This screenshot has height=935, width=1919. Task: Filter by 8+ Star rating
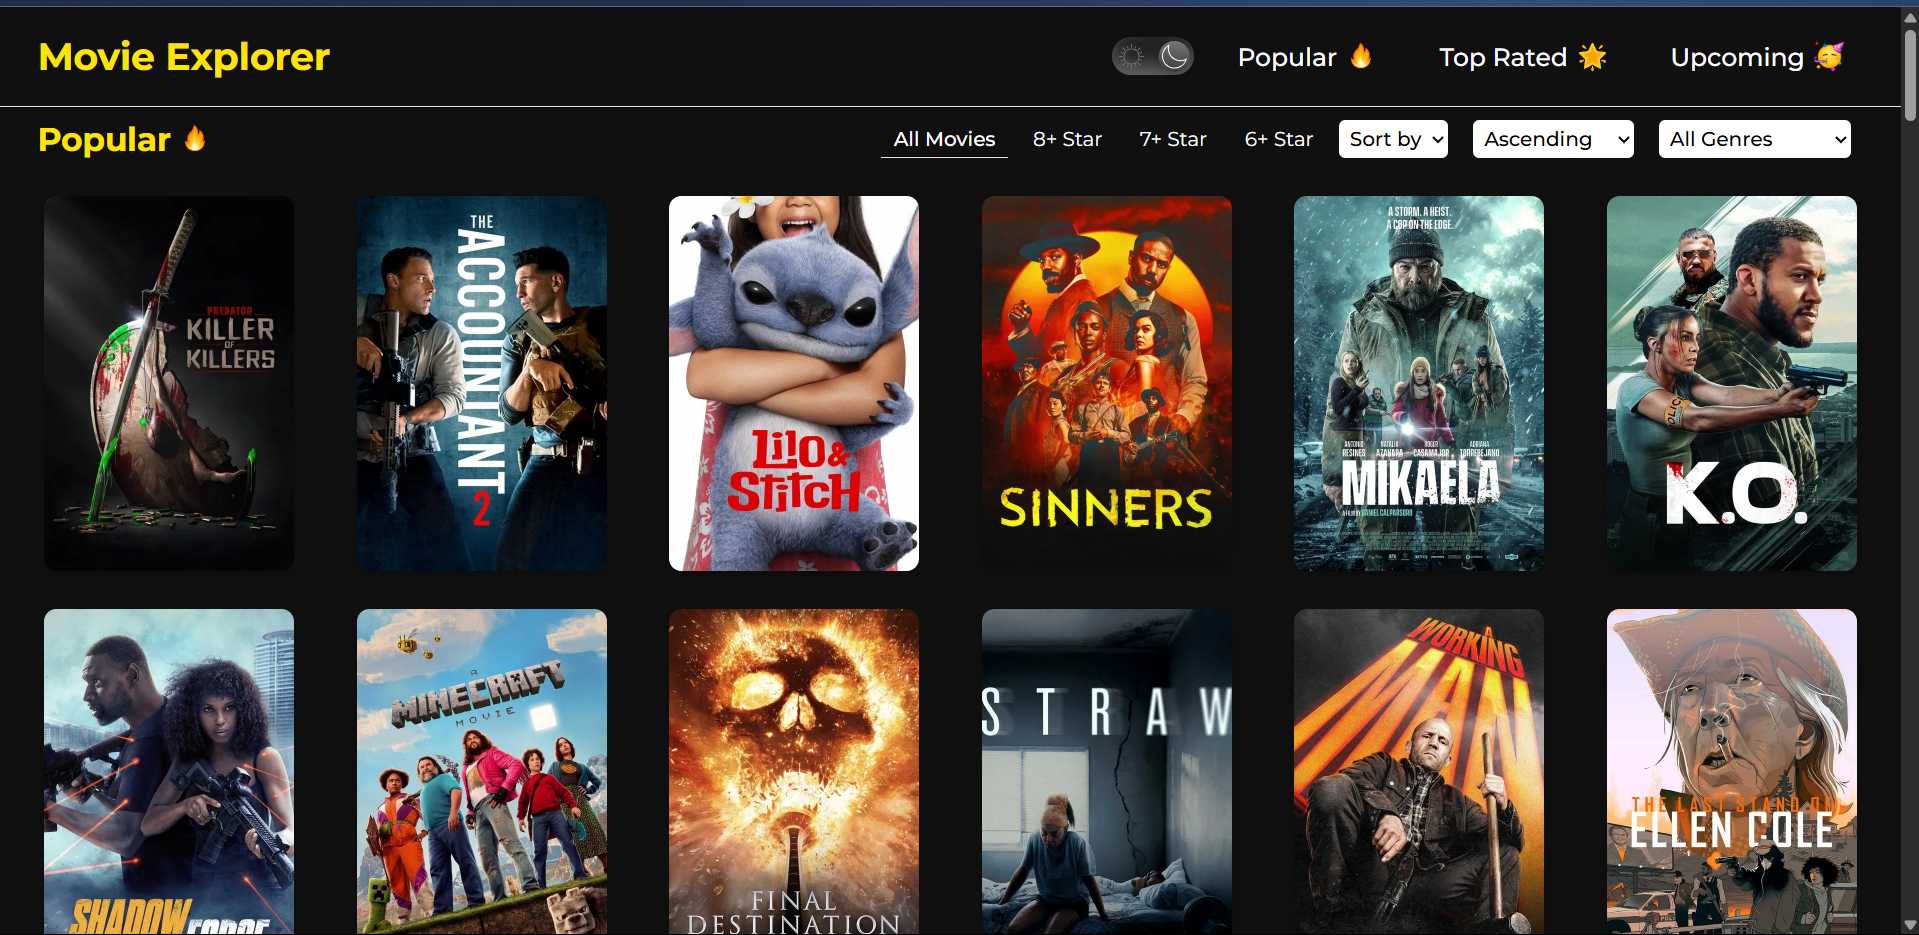pyautogui.click(x=1067, y=139)
